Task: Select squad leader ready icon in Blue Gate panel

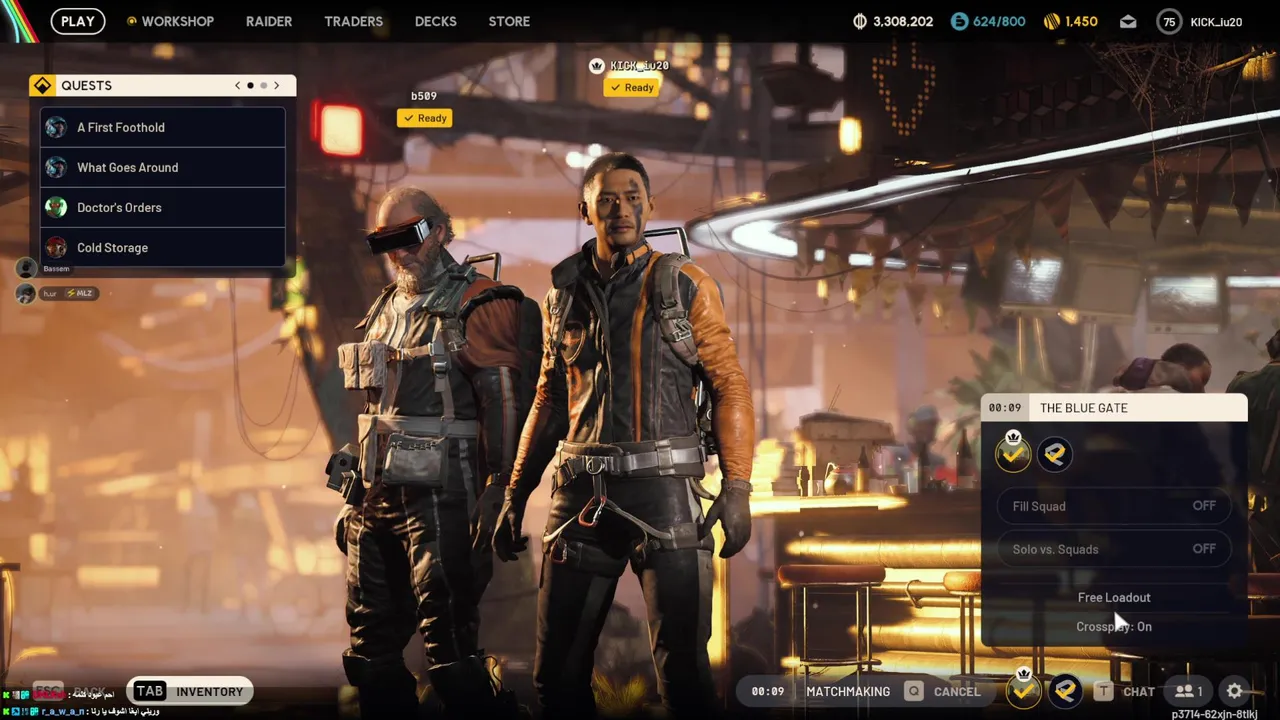Action: (x=1013, y=453)
